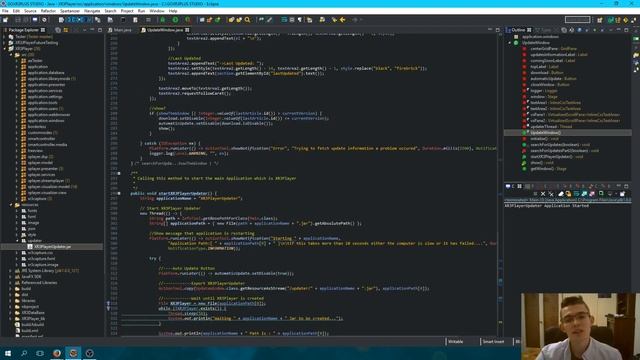
Task: Click Collapse All icon in Package Explorer
Action: click(x=58, y=30)
